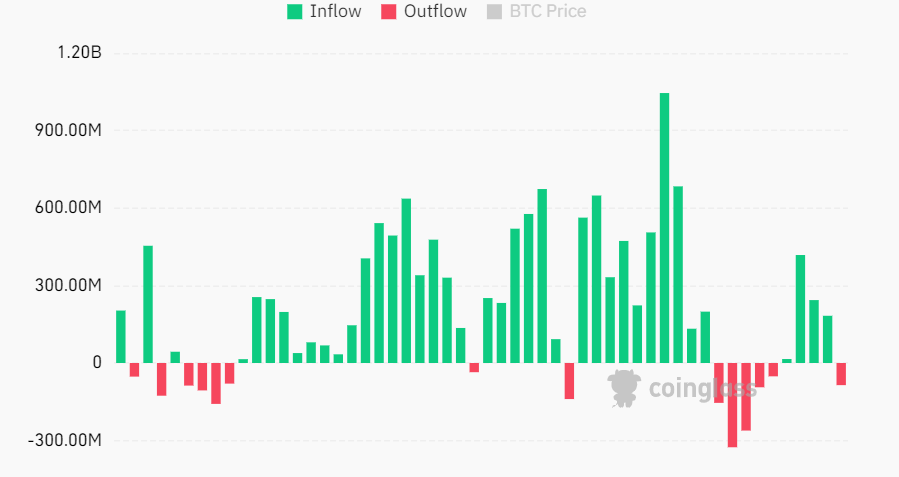Click the coinglass watermark logo icon
The image size is (899, 477).
click(624, 387)
